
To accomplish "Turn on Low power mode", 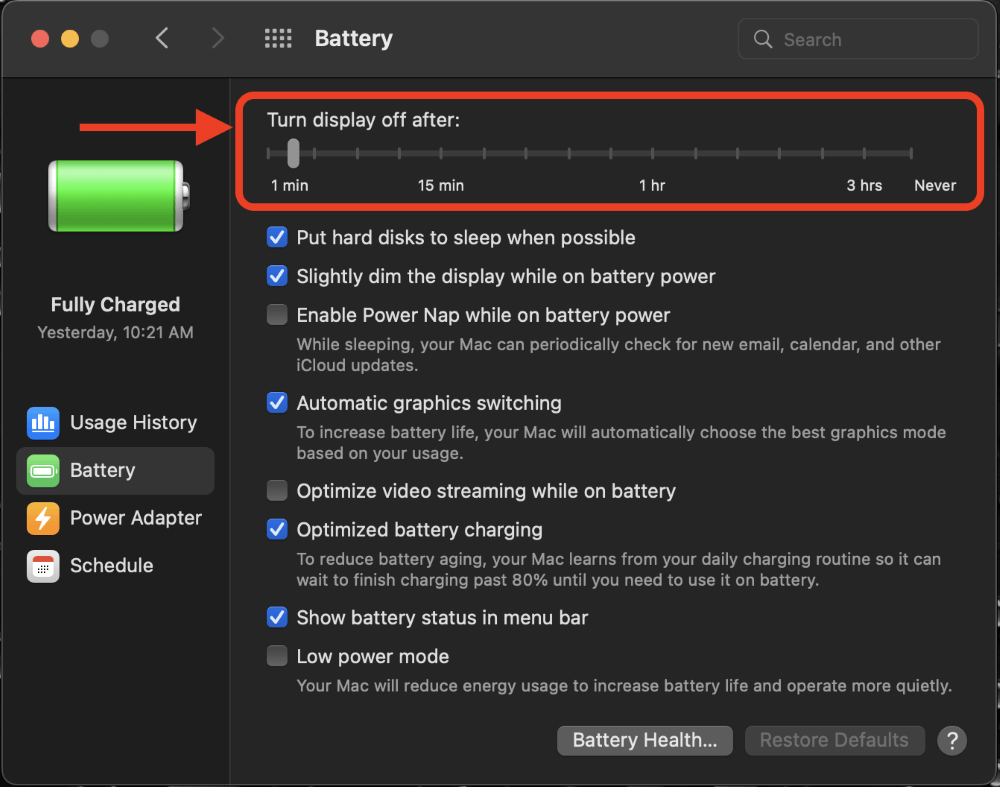I will (277, 656).
